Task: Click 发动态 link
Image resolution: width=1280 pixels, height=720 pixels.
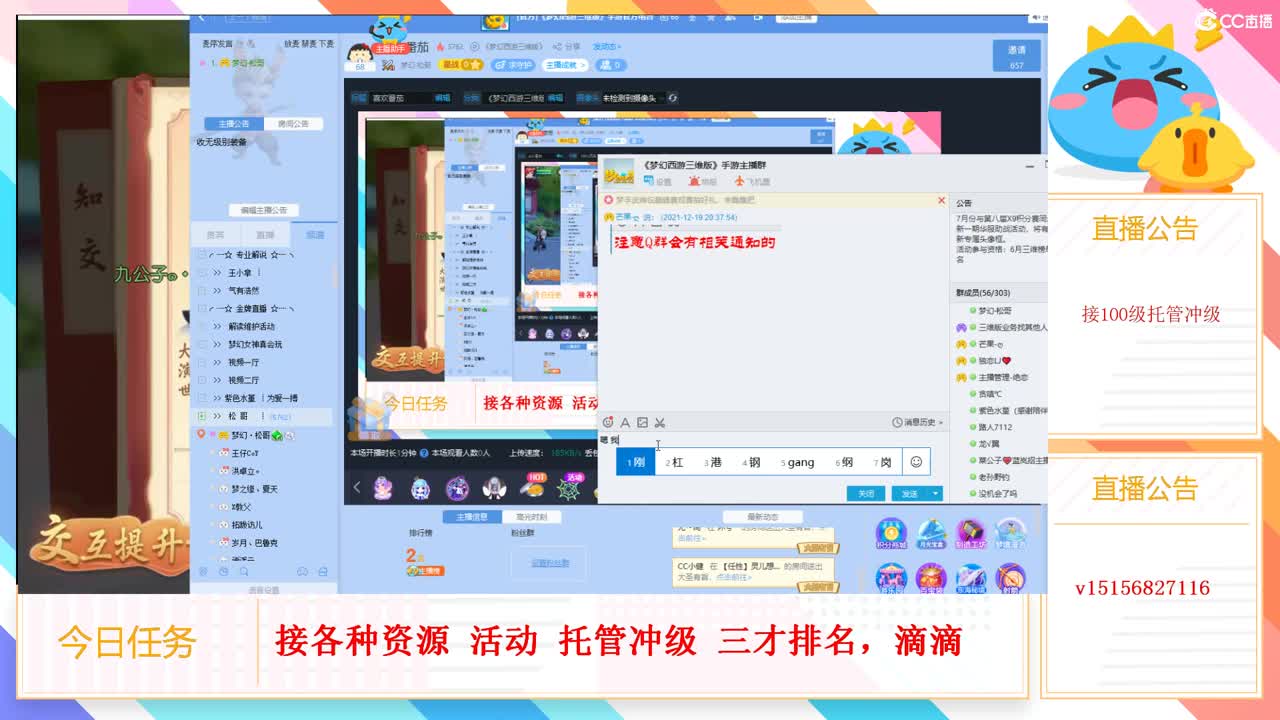Action: click(x=606, y=46)
